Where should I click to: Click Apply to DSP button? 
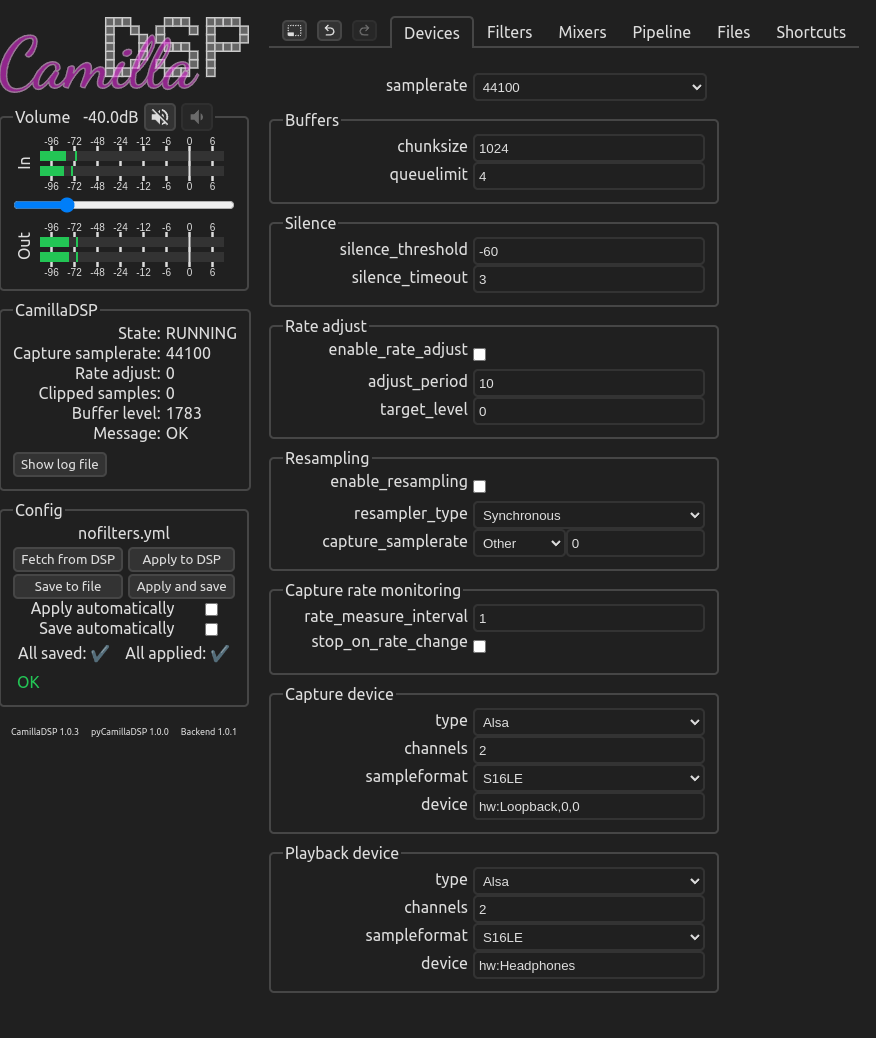[x=181, y=559]
